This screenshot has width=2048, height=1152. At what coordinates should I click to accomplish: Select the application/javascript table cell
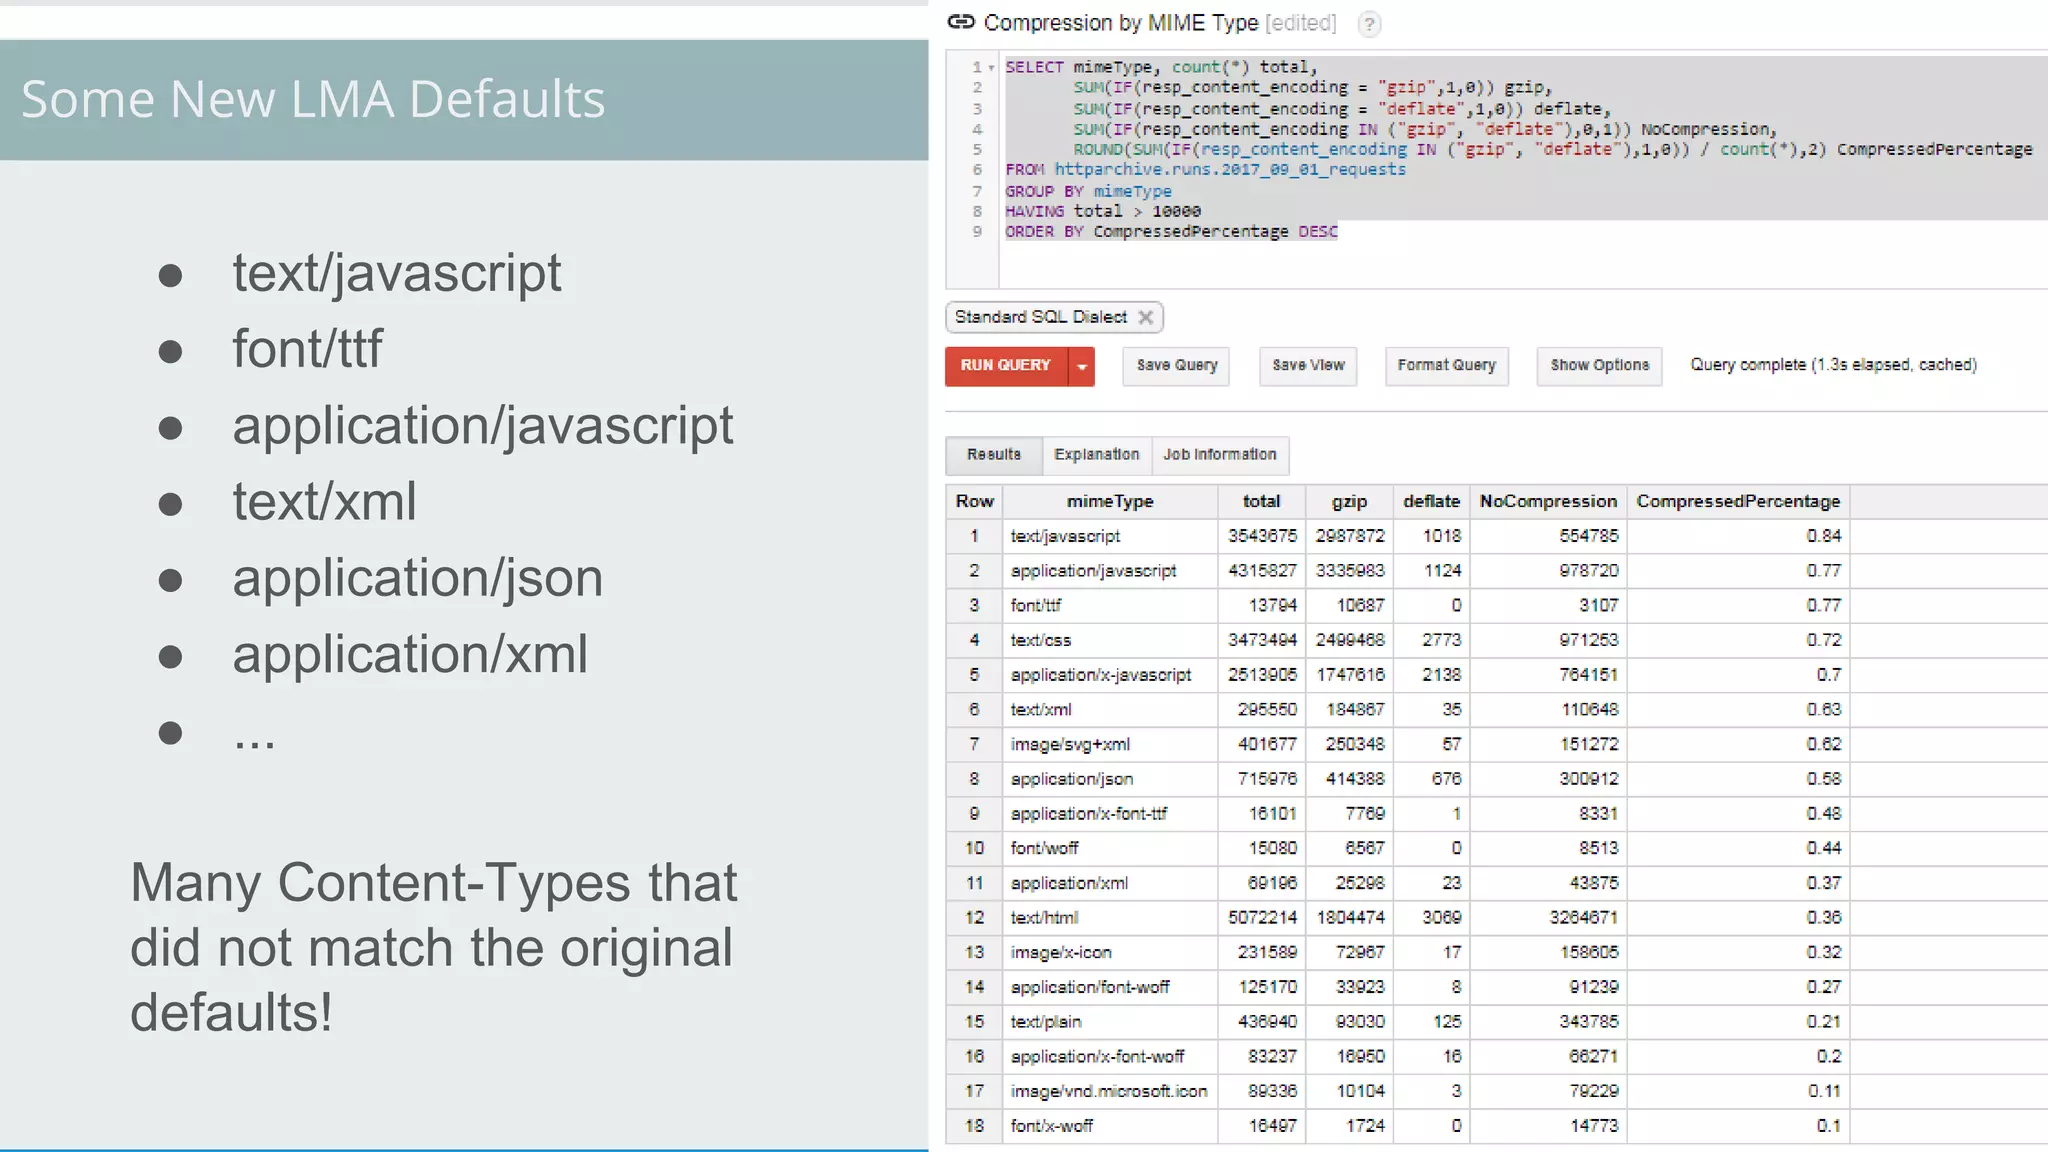point(1110,571)
